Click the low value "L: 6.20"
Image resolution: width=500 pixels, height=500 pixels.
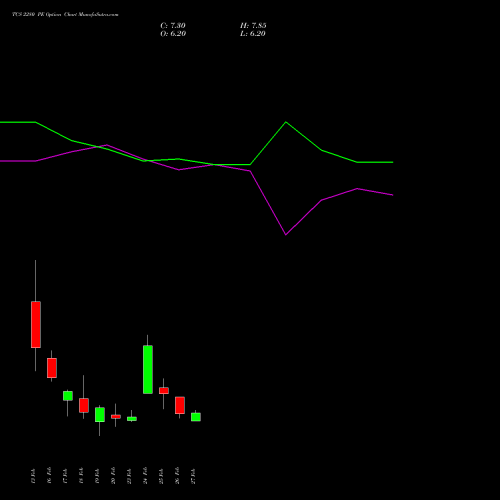click(253, 34)
